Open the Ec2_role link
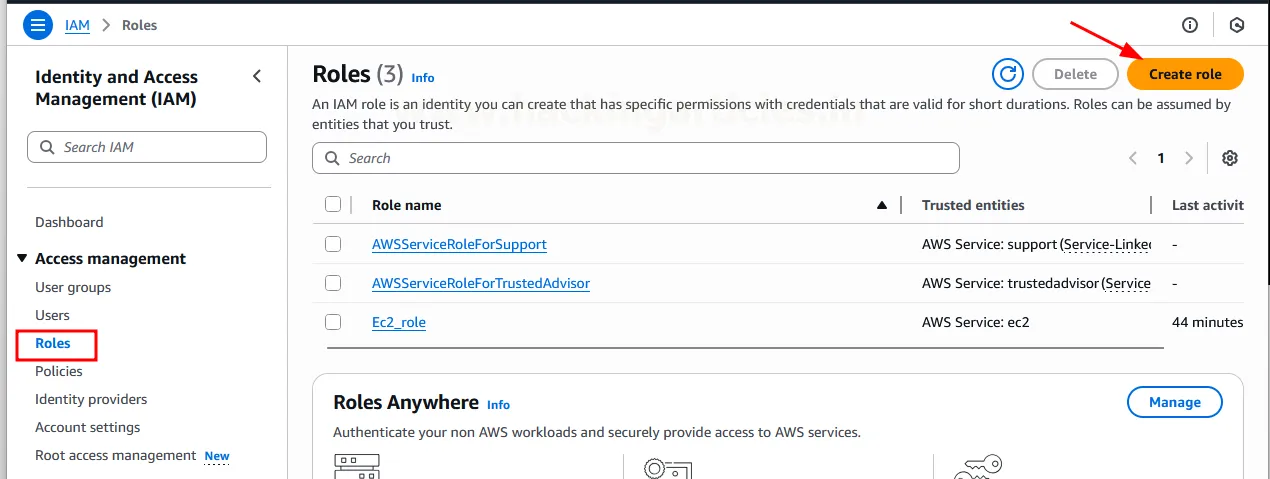The height and width of the screenshot is (479, 1270). (x=399, y=322)
